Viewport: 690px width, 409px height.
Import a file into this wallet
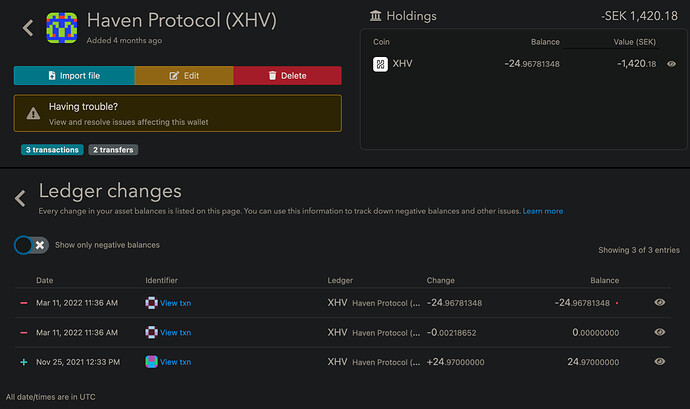tap(74, 76)
